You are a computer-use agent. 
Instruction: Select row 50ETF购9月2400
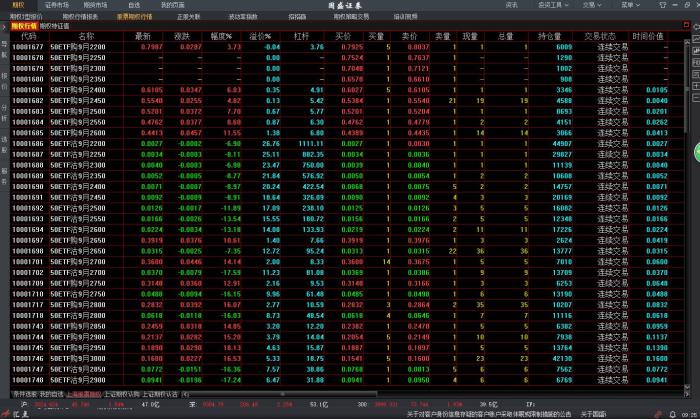point(346,90)
